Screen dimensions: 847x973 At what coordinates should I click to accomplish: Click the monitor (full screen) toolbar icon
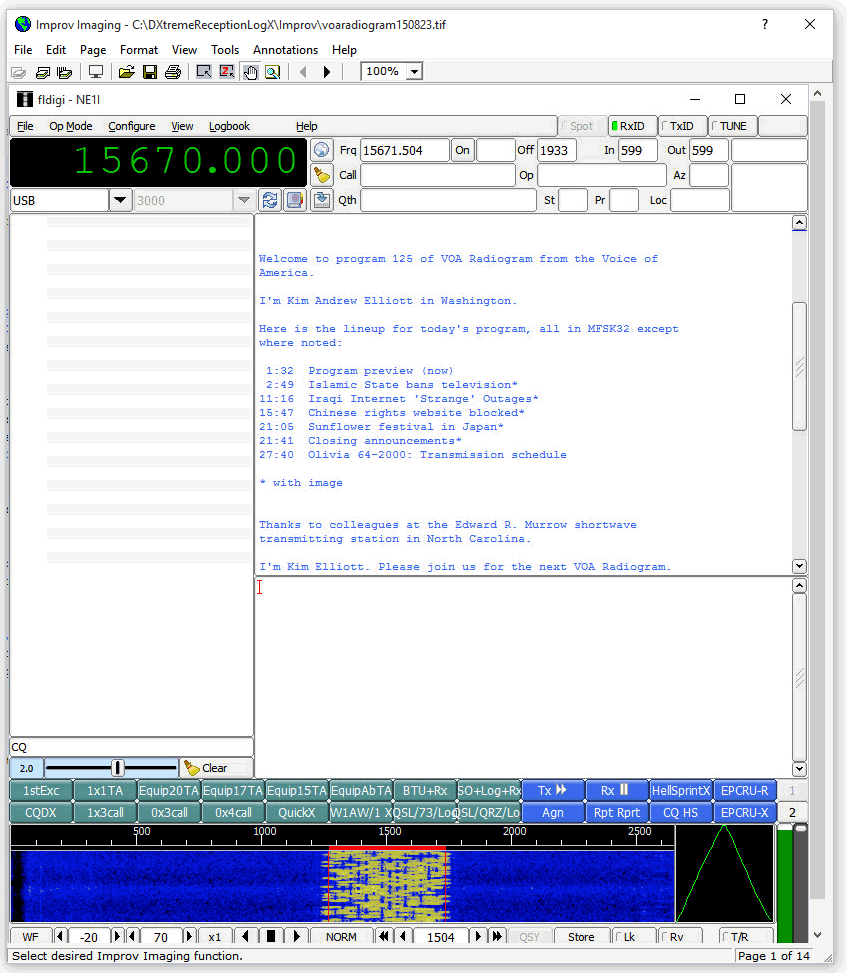pos(96,72)
